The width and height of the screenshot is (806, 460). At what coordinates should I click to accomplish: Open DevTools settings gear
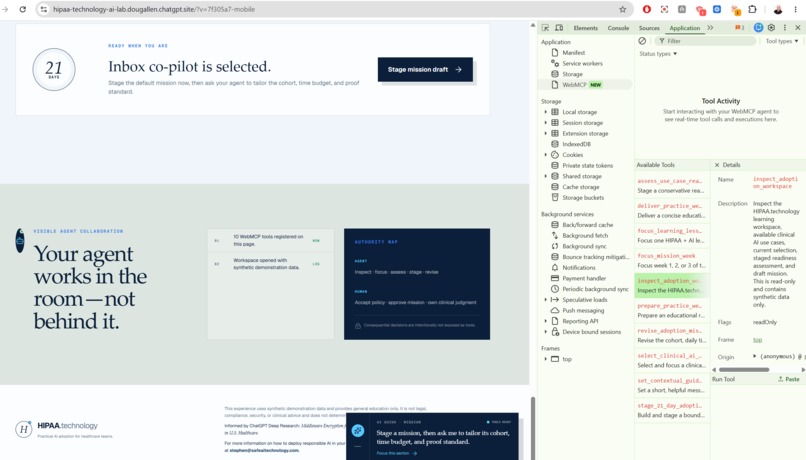click(x=771, y=28)
